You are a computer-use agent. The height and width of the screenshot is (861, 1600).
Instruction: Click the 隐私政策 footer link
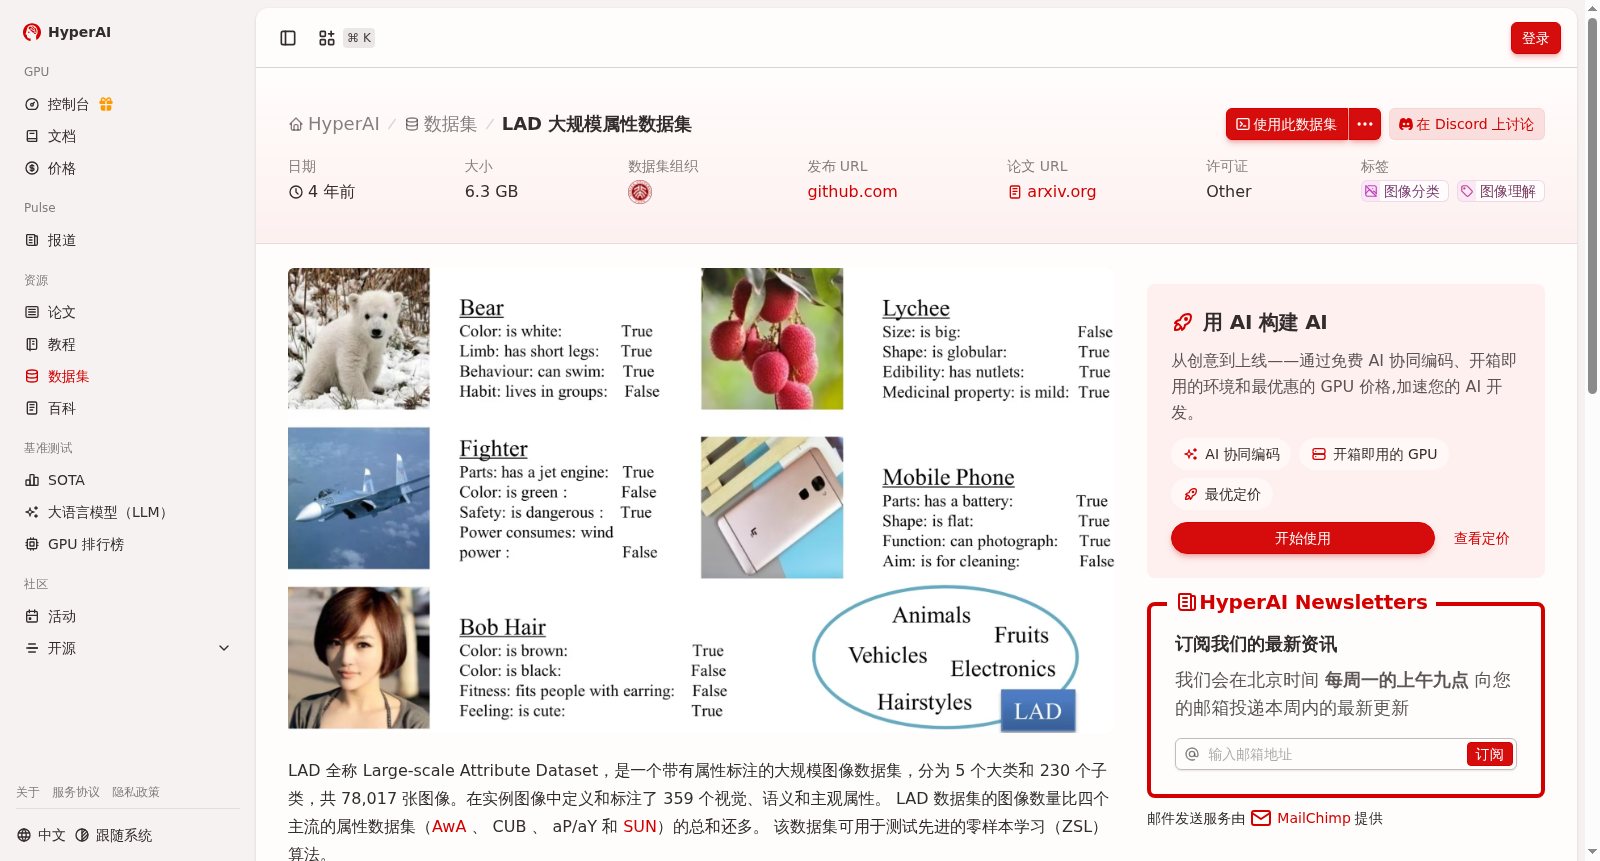[x=136, y=792]
